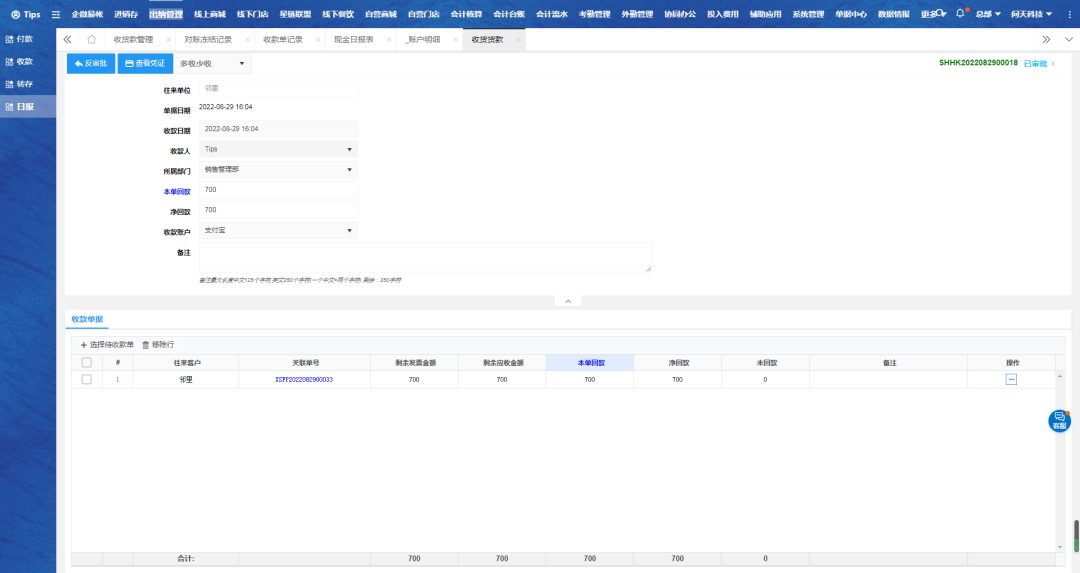Open the notification bell

pos(960,14)
